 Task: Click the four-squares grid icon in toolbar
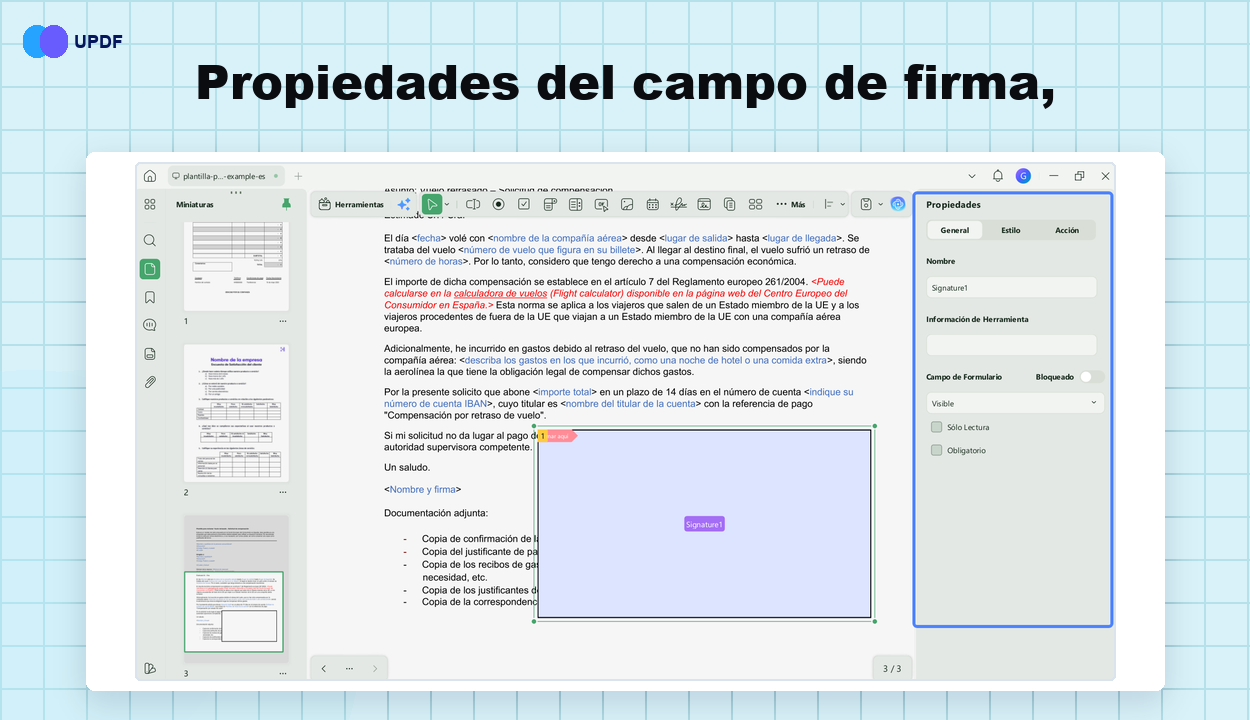pyautogui.click(x=755, y=204)
